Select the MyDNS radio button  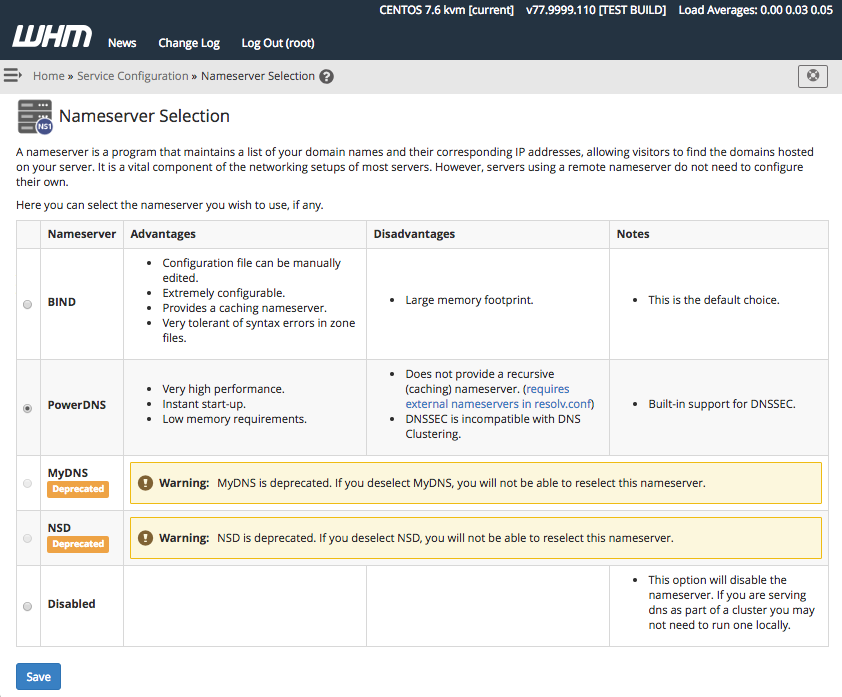(27, 483)
